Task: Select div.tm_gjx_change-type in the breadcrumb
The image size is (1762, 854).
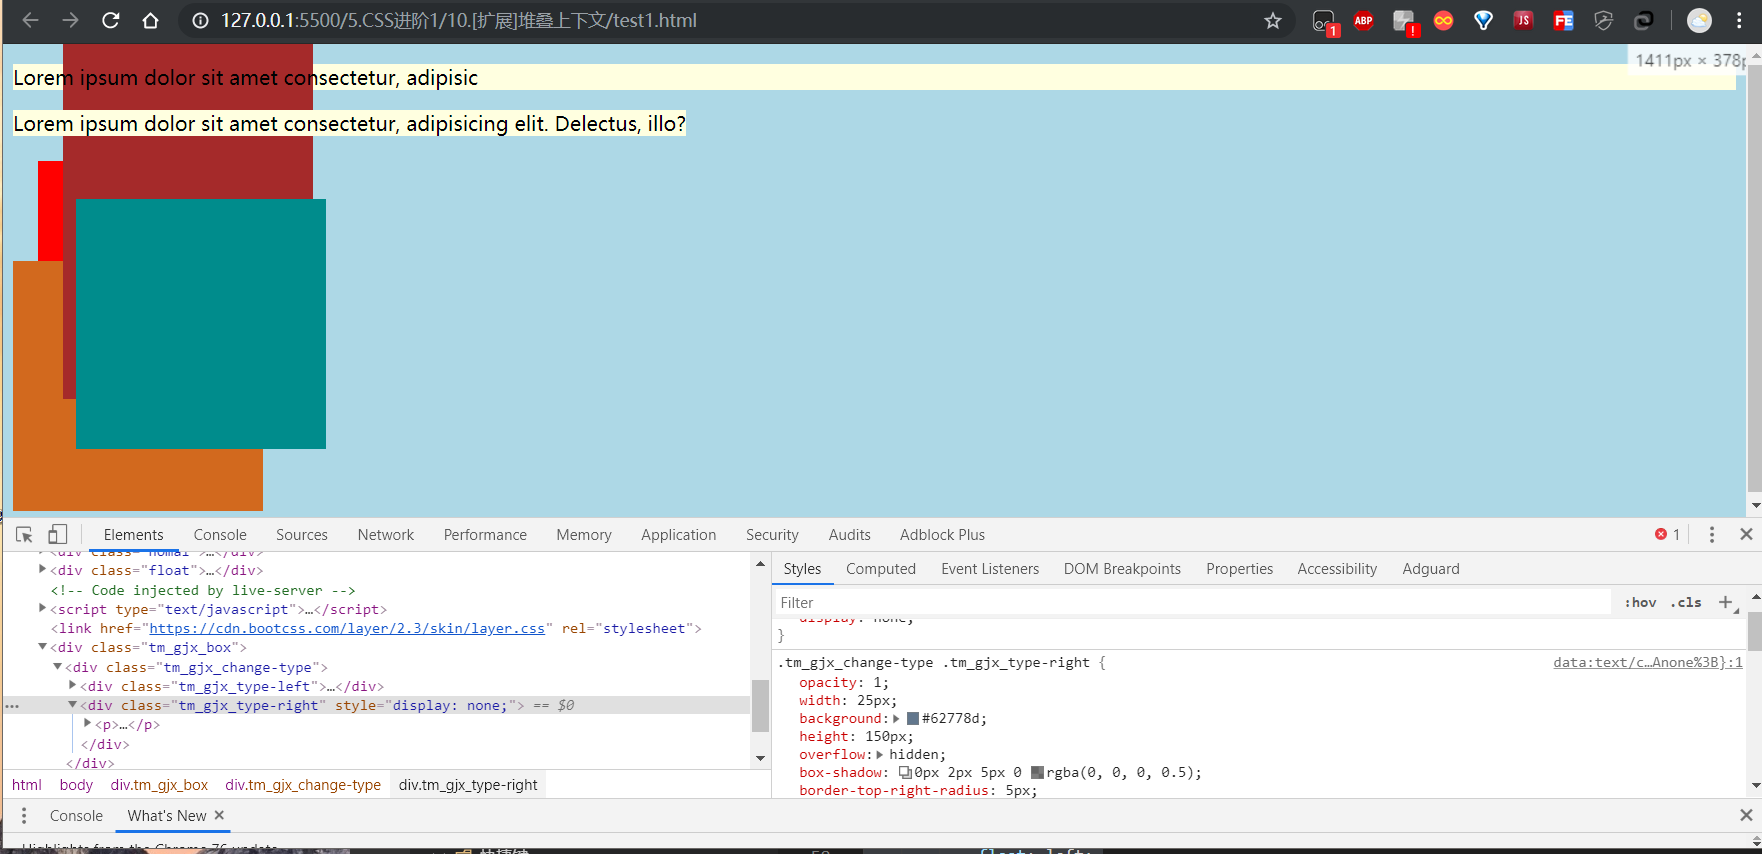Action: tap(303, 785)
